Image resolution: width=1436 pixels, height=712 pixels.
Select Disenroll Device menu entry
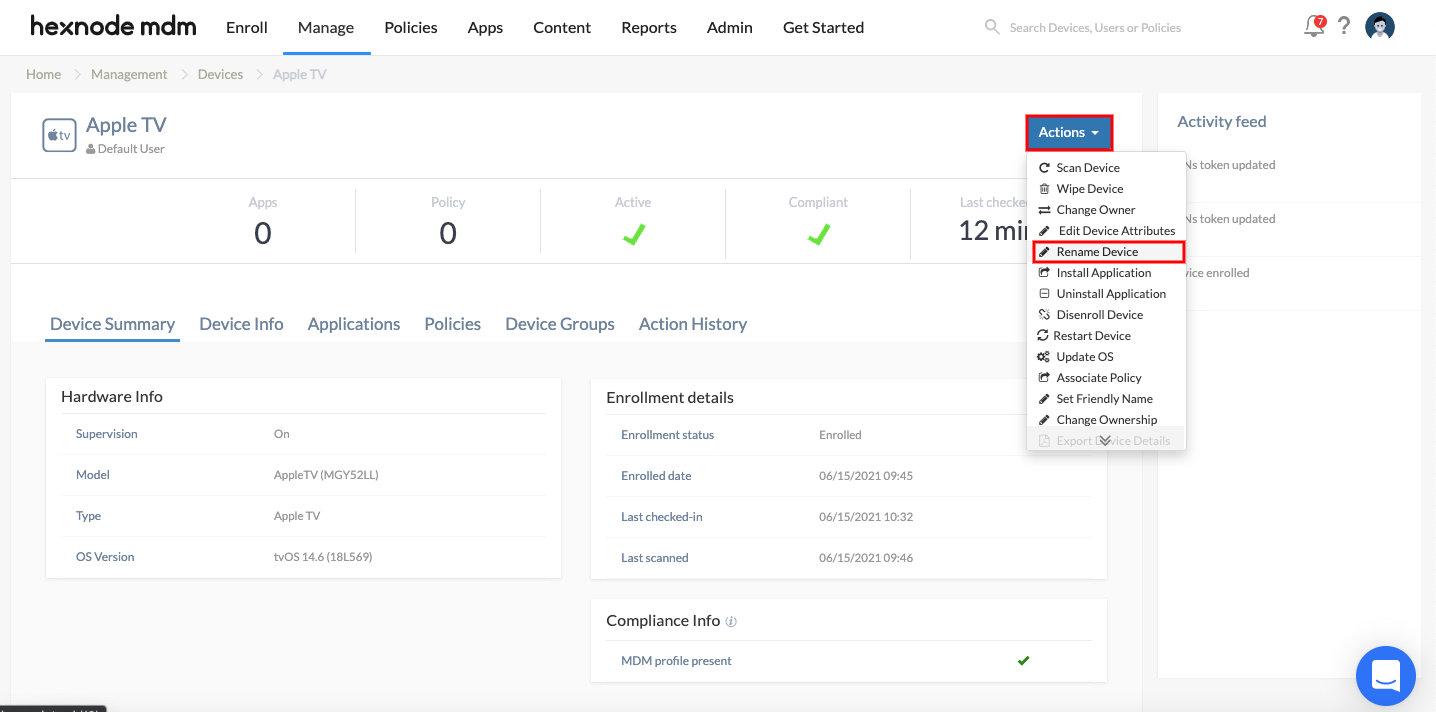(x=1100, y=315)
